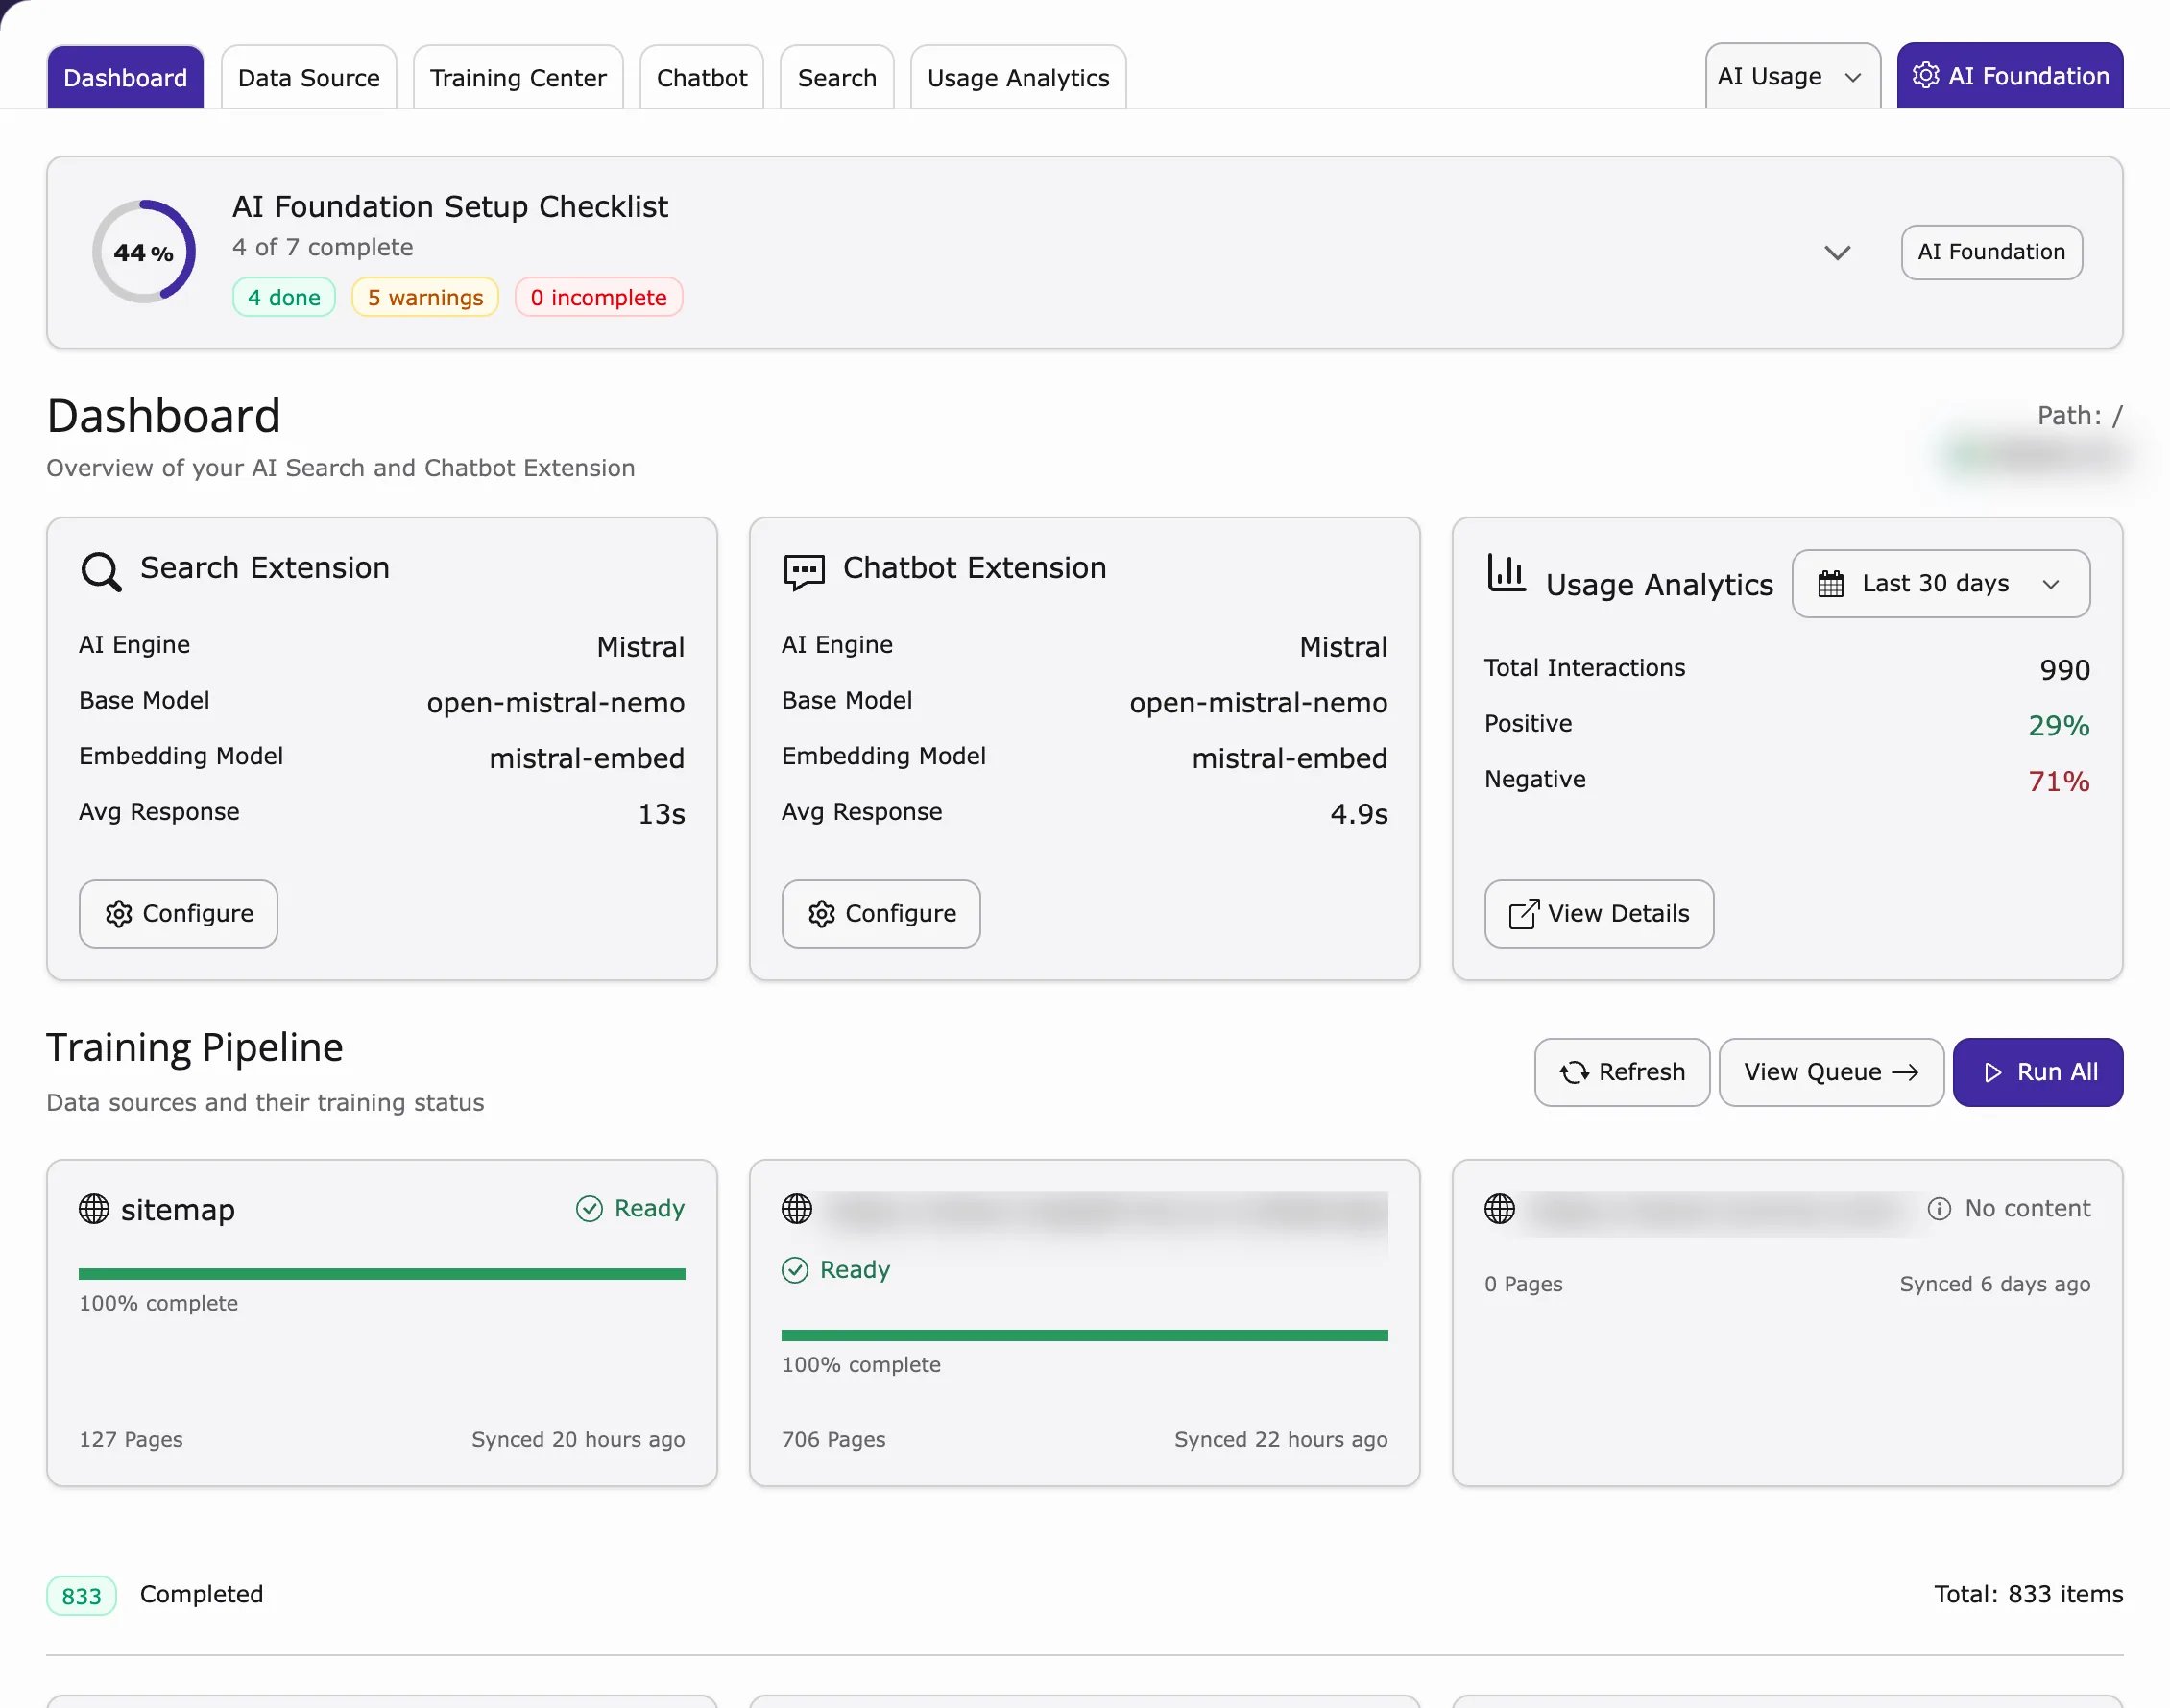Click the 44% progress ring
2170x1708 pixels.
pyautogui.click(x=144, y=251)
